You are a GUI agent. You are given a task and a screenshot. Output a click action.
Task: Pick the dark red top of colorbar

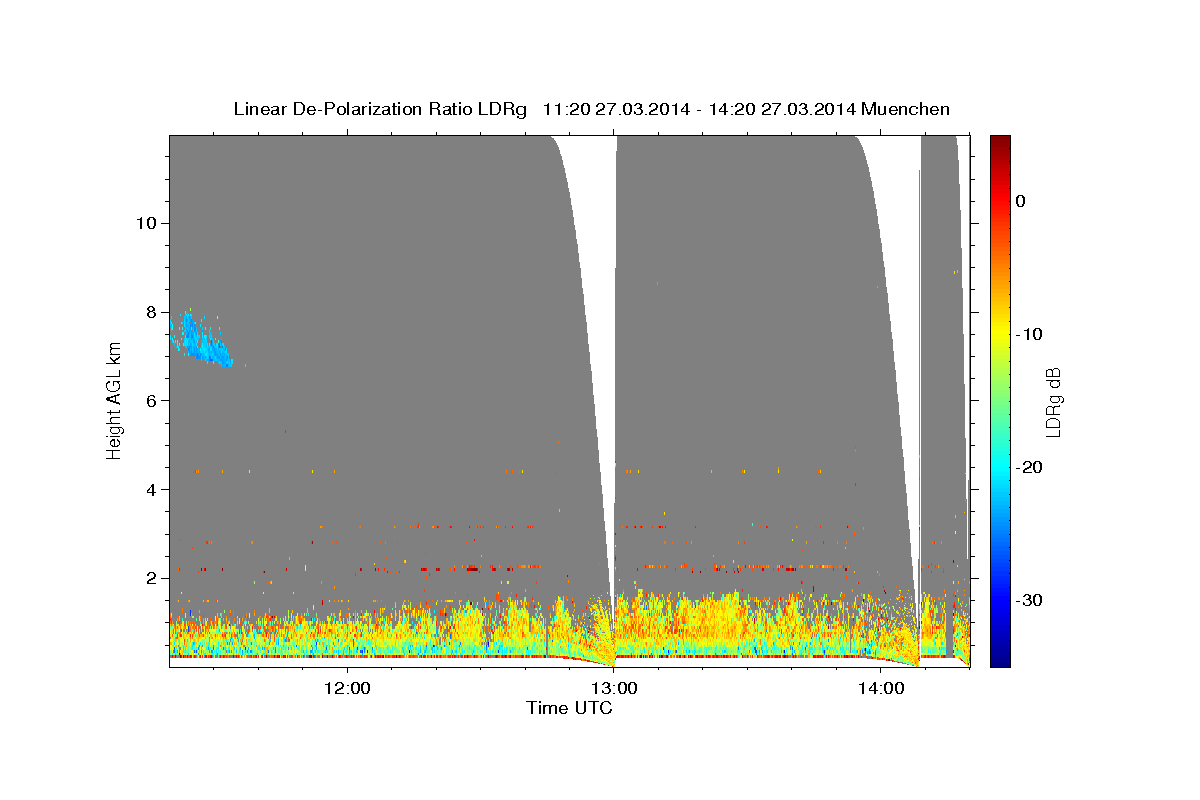click(x=1000, y=142)
